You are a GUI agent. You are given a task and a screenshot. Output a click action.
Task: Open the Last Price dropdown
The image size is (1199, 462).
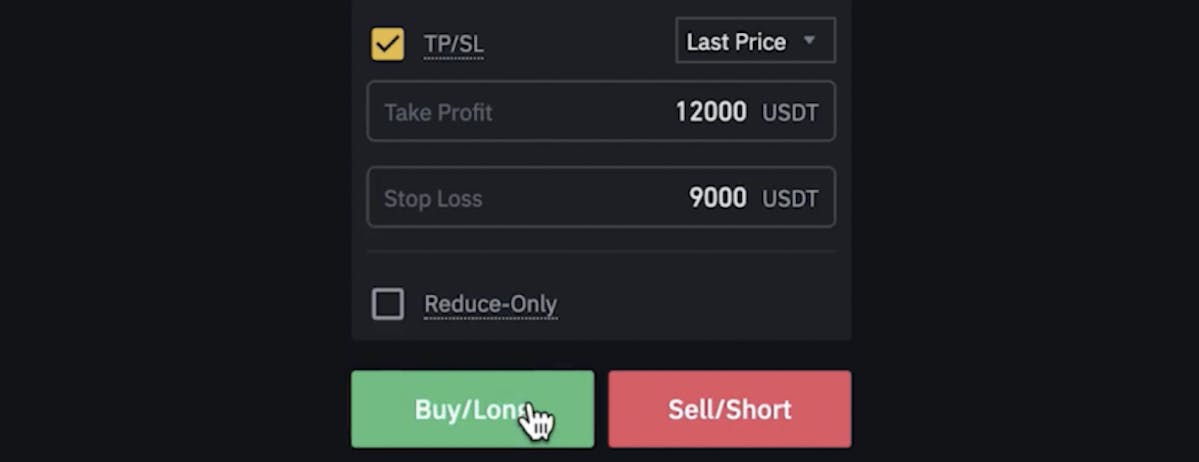pos(755,41)
